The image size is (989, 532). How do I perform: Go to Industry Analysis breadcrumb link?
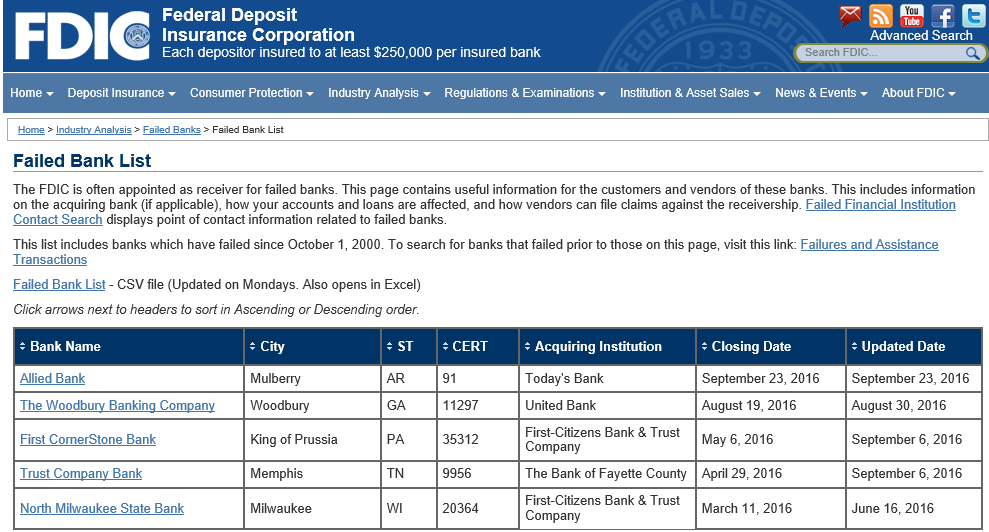pos(93,129)
